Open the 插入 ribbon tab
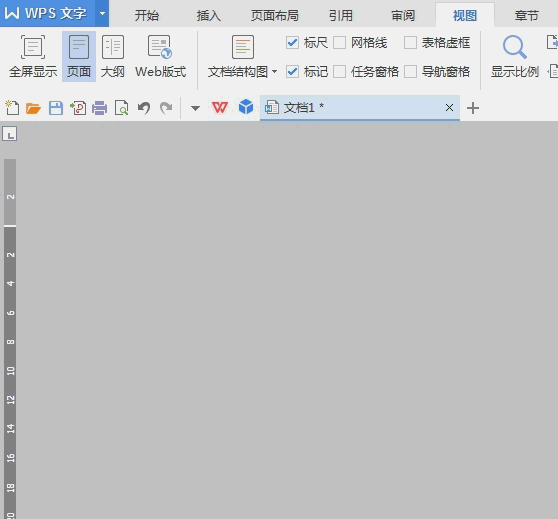Viewport: 558px width, 519px height. pos(209,15)
